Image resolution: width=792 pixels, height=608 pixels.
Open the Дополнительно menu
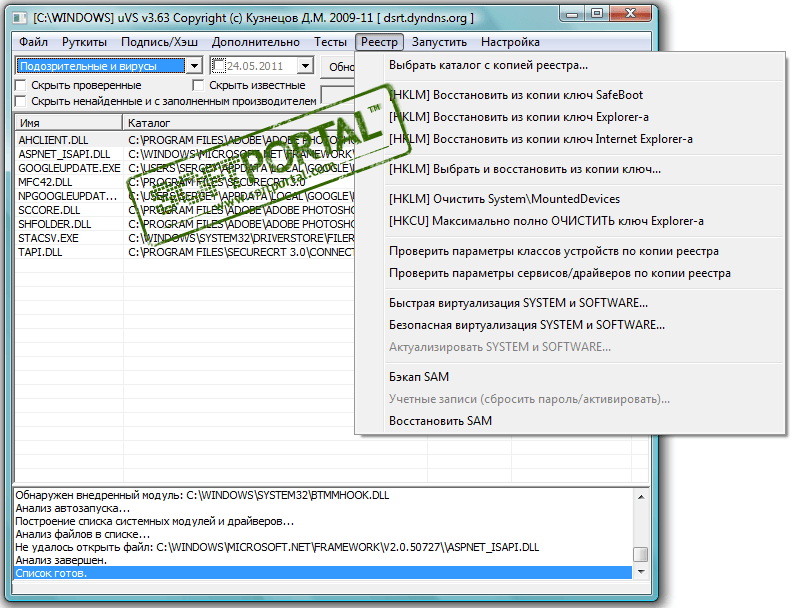pos(256,42)
